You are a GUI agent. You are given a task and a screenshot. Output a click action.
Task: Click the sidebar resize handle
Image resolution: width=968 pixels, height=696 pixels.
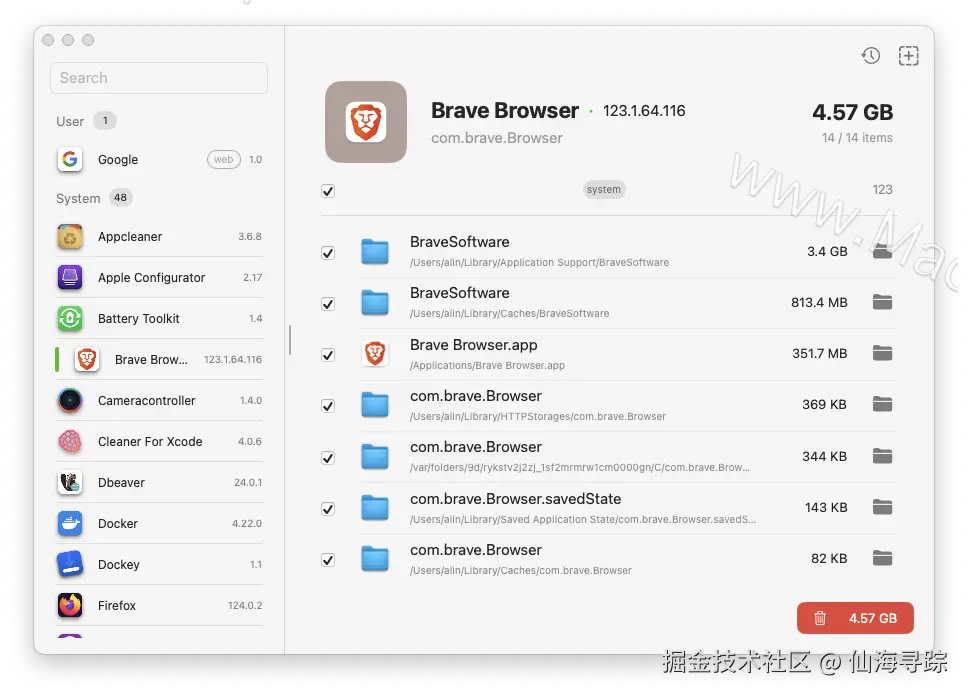tap(290, 340)
